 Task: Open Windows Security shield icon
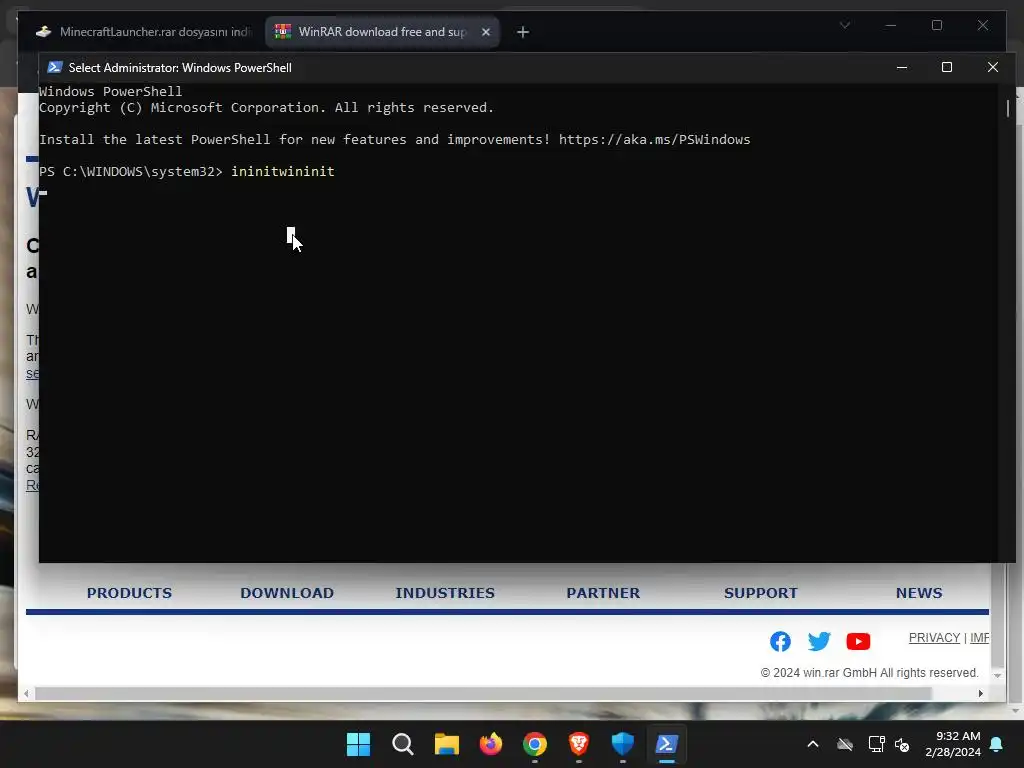pyautogui.click(x=622, y=744)
